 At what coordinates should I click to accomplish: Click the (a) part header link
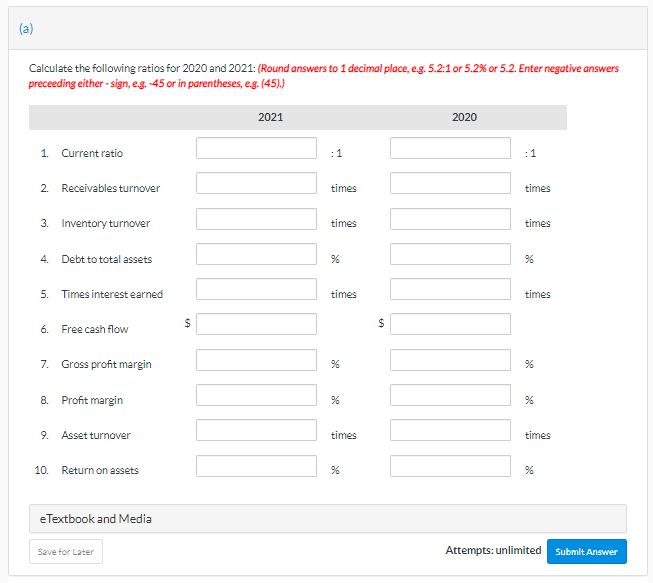26,28
